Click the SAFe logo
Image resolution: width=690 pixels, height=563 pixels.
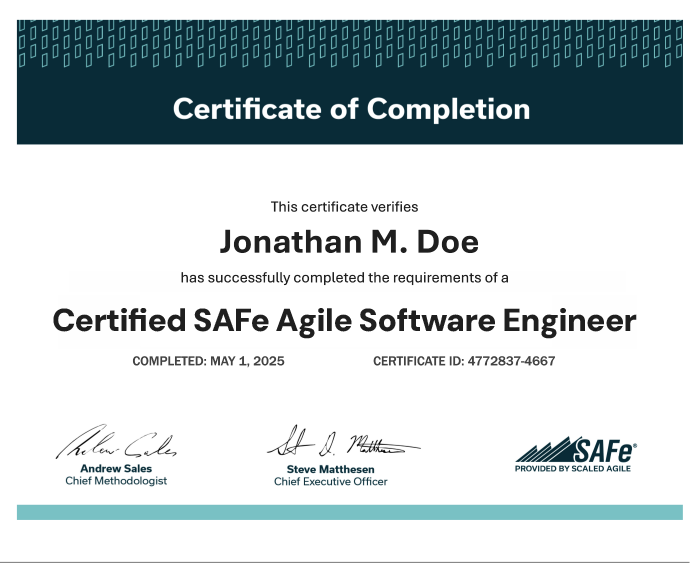(x=575, y=453)
